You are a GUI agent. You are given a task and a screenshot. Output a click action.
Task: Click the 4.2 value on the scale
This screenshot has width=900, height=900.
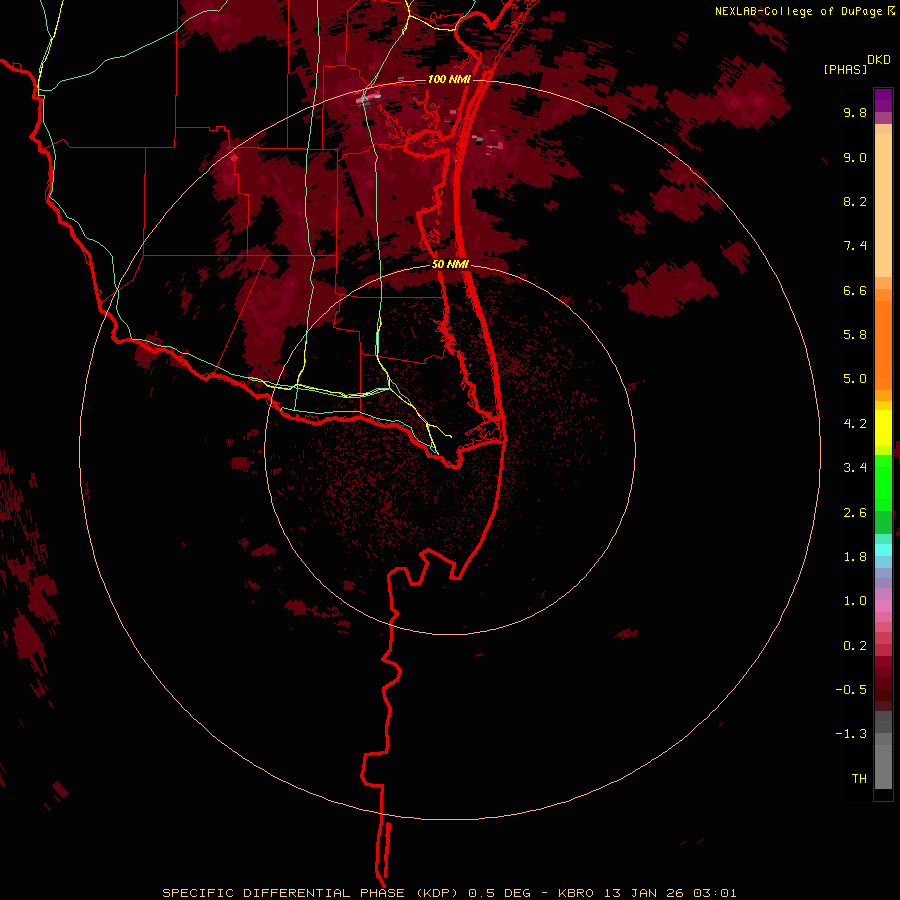pos(855,424)
